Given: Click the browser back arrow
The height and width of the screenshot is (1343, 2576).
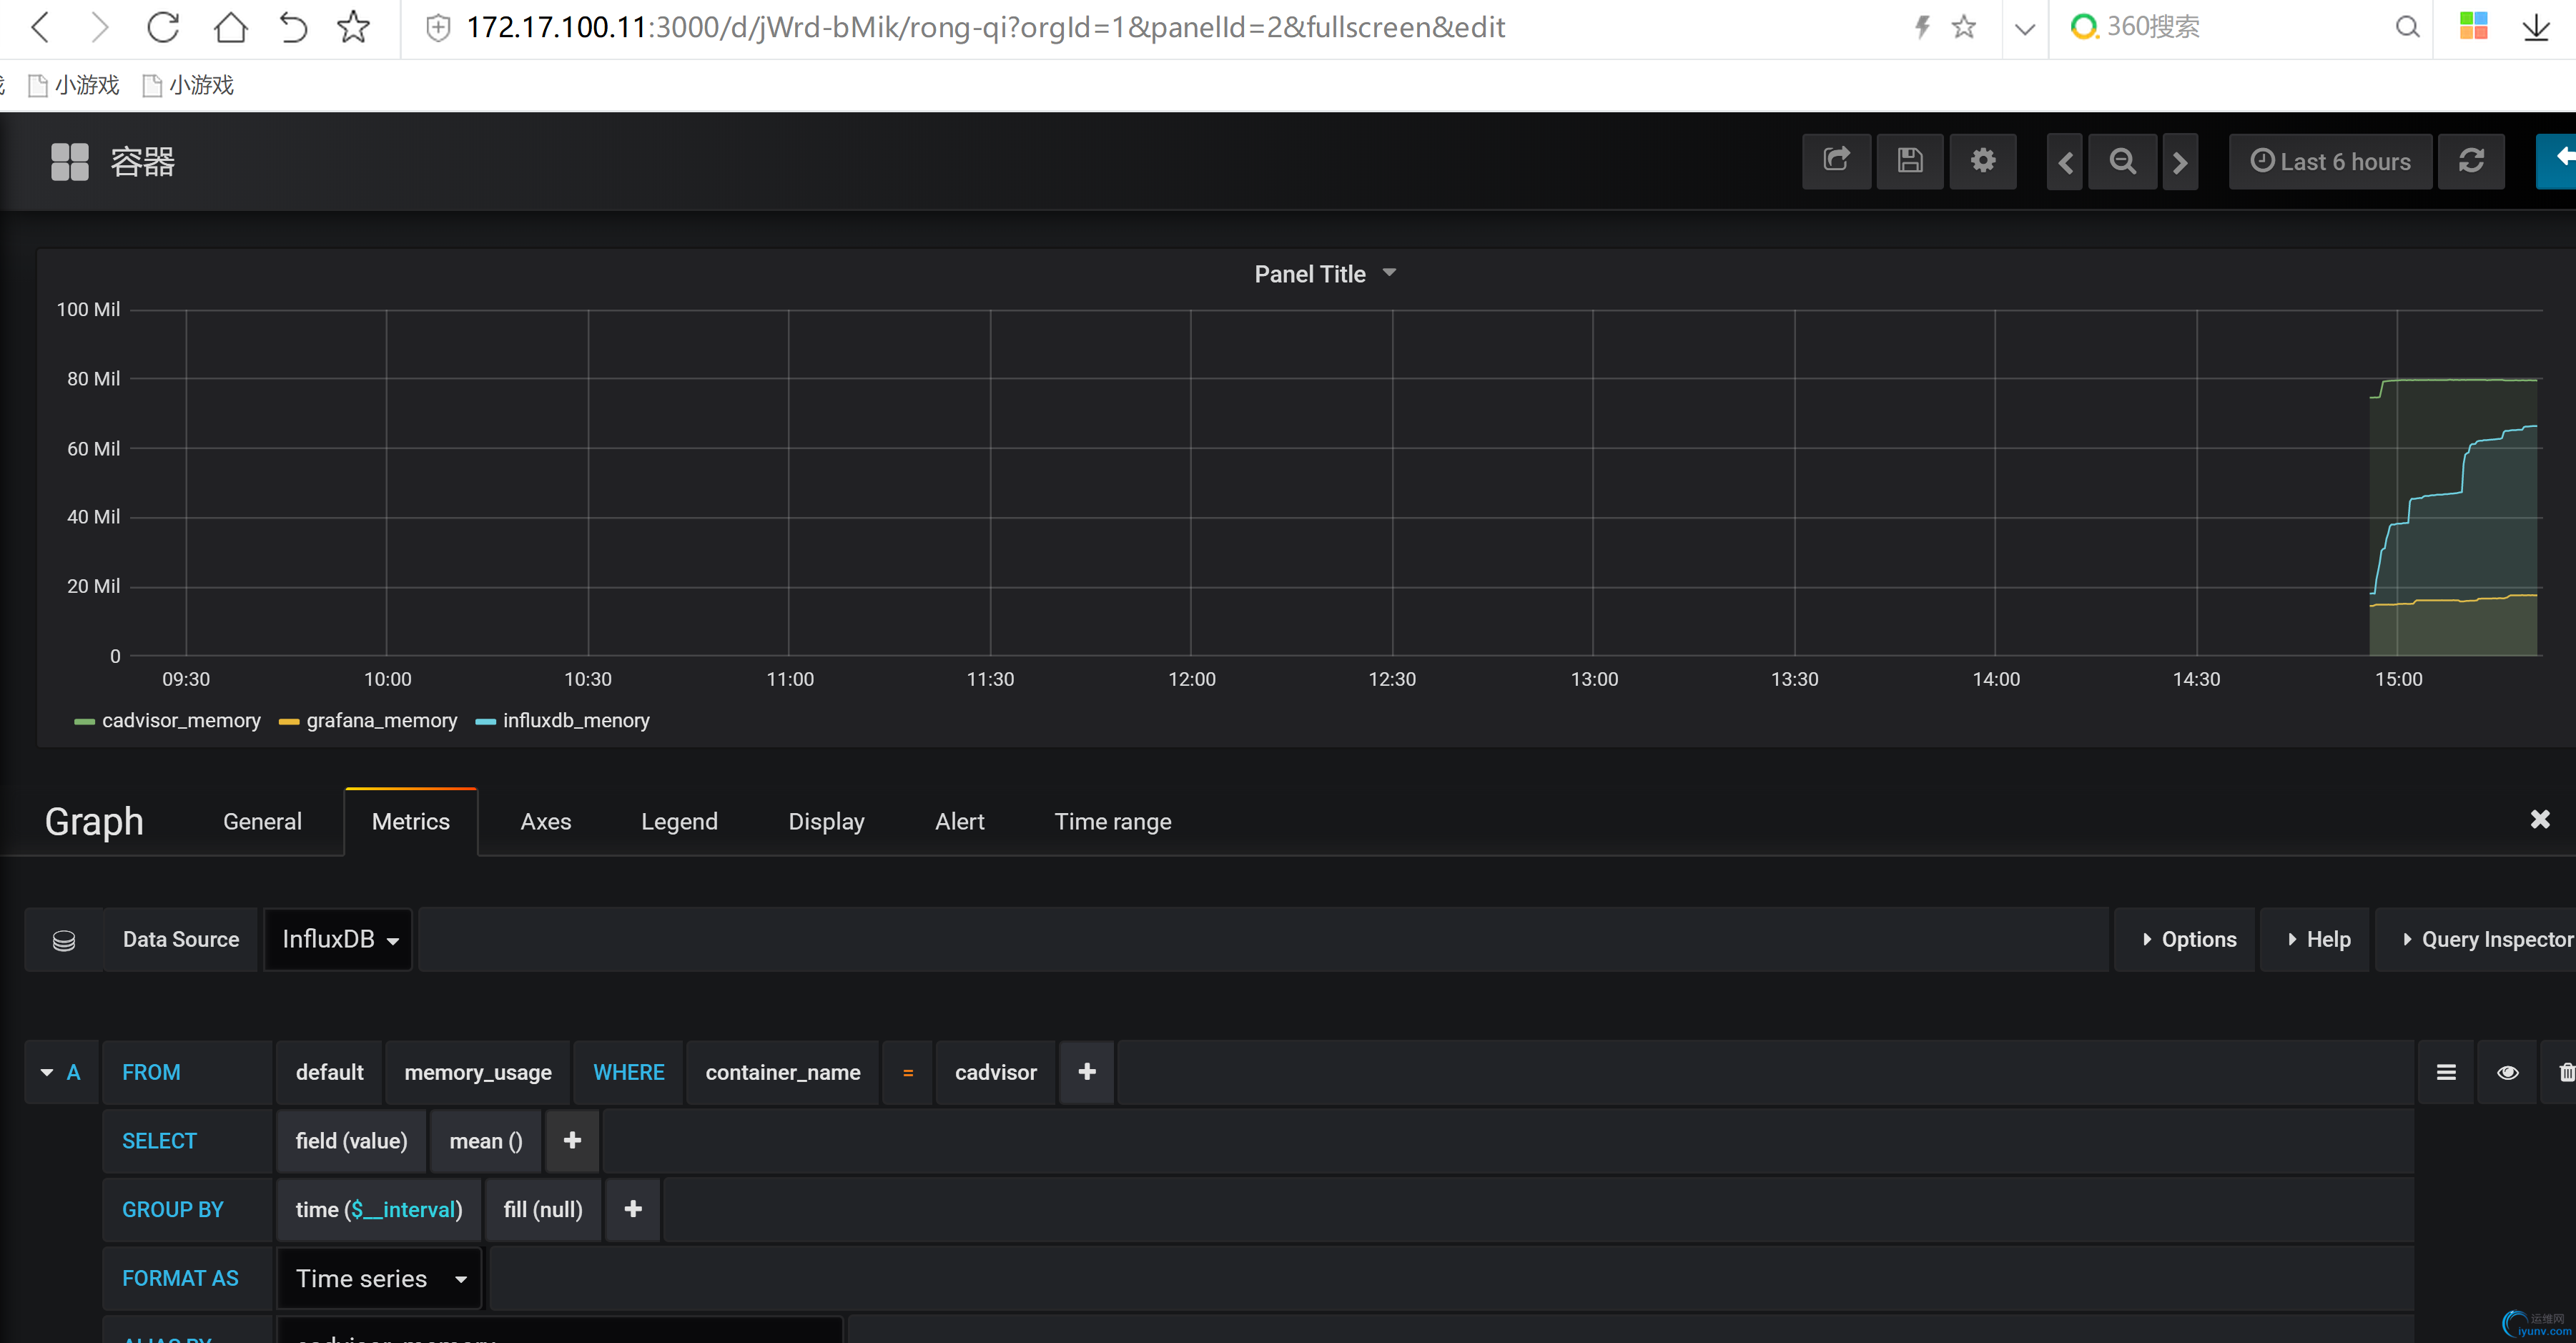Looking at the screenshot, I should click(40, 27).
